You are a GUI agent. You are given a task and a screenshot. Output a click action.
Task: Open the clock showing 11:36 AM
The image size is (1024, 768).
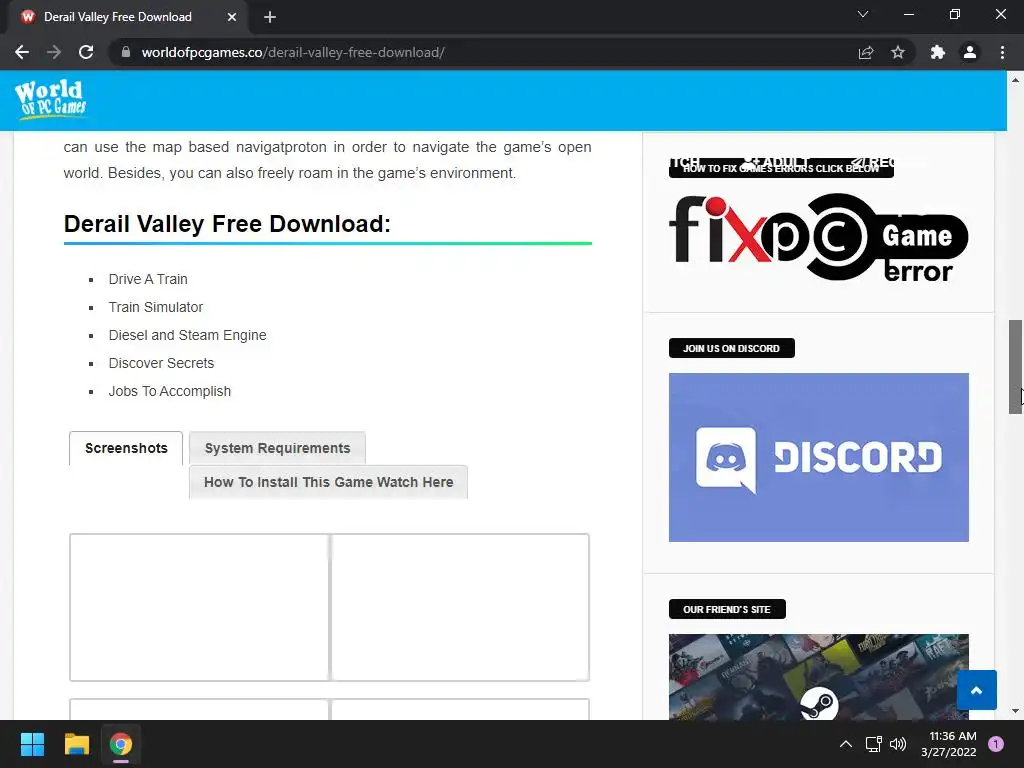949,744
